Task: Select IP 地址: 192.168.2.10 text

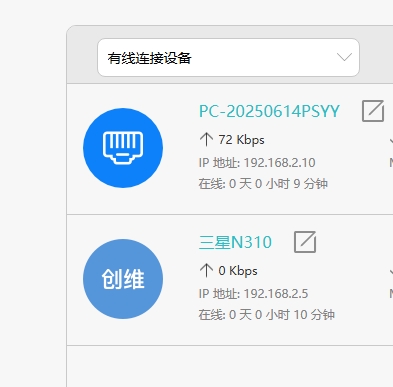Action: click(257, 163)
